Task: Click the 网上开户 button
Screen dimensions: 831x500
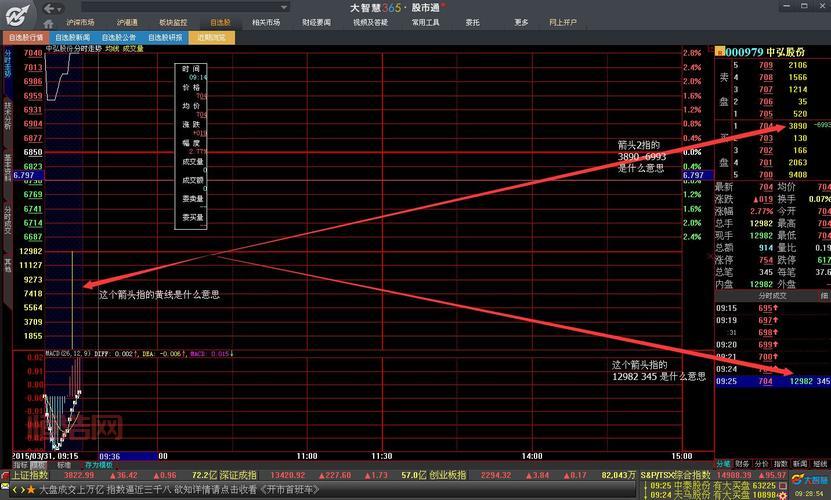Action: (x=563, y=21)
